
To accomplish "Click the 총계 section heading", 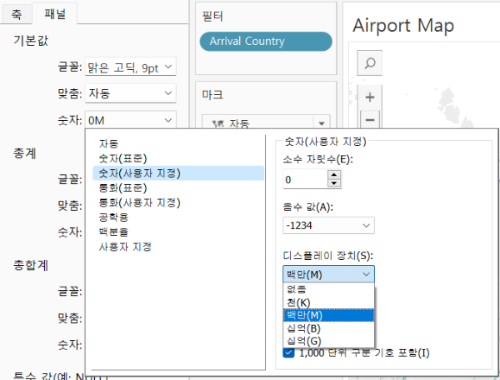I will point(25,153).
